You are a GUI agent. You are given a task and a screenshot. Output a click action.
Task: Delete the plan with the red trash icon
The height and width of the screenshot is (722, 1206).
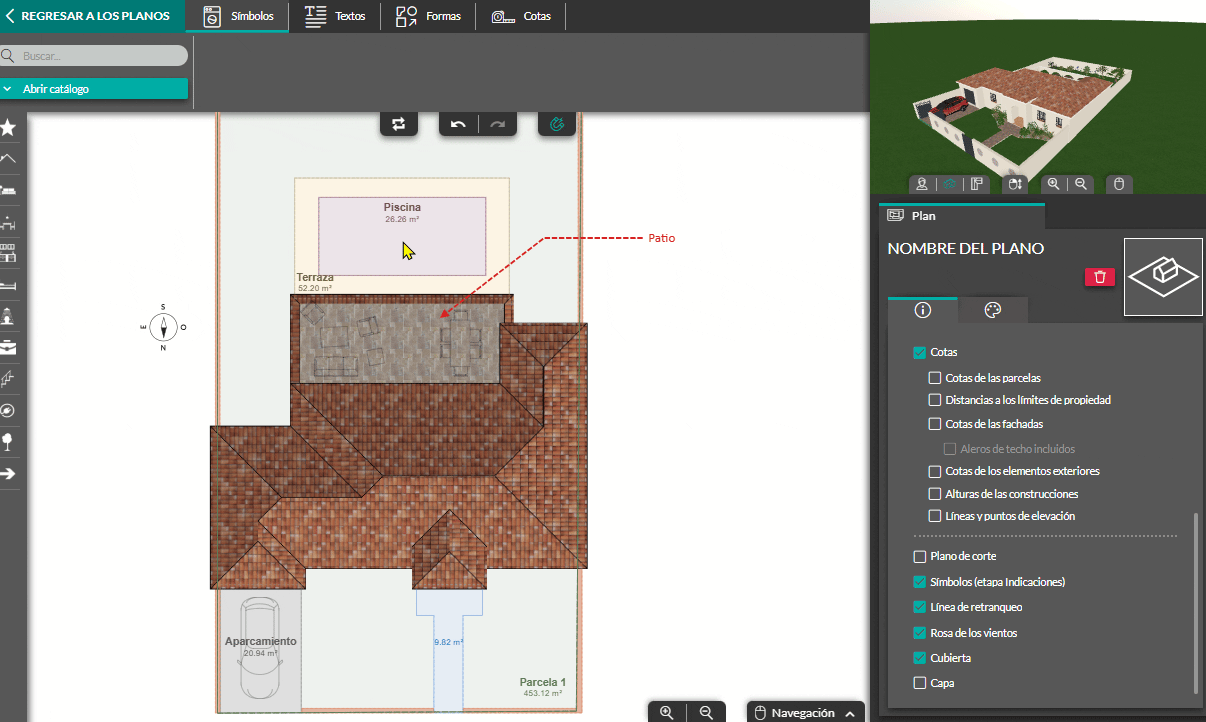point(1100,277)
